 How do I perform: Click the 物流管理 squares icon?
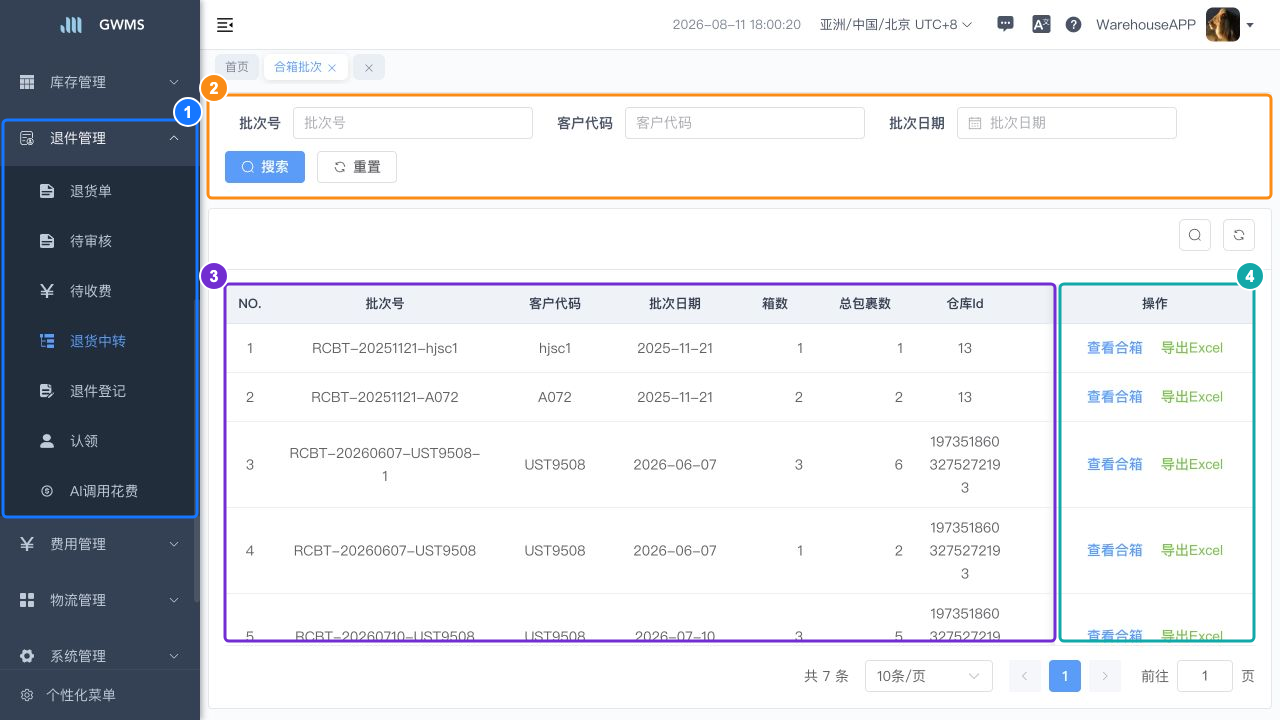[x=27, y=600]
